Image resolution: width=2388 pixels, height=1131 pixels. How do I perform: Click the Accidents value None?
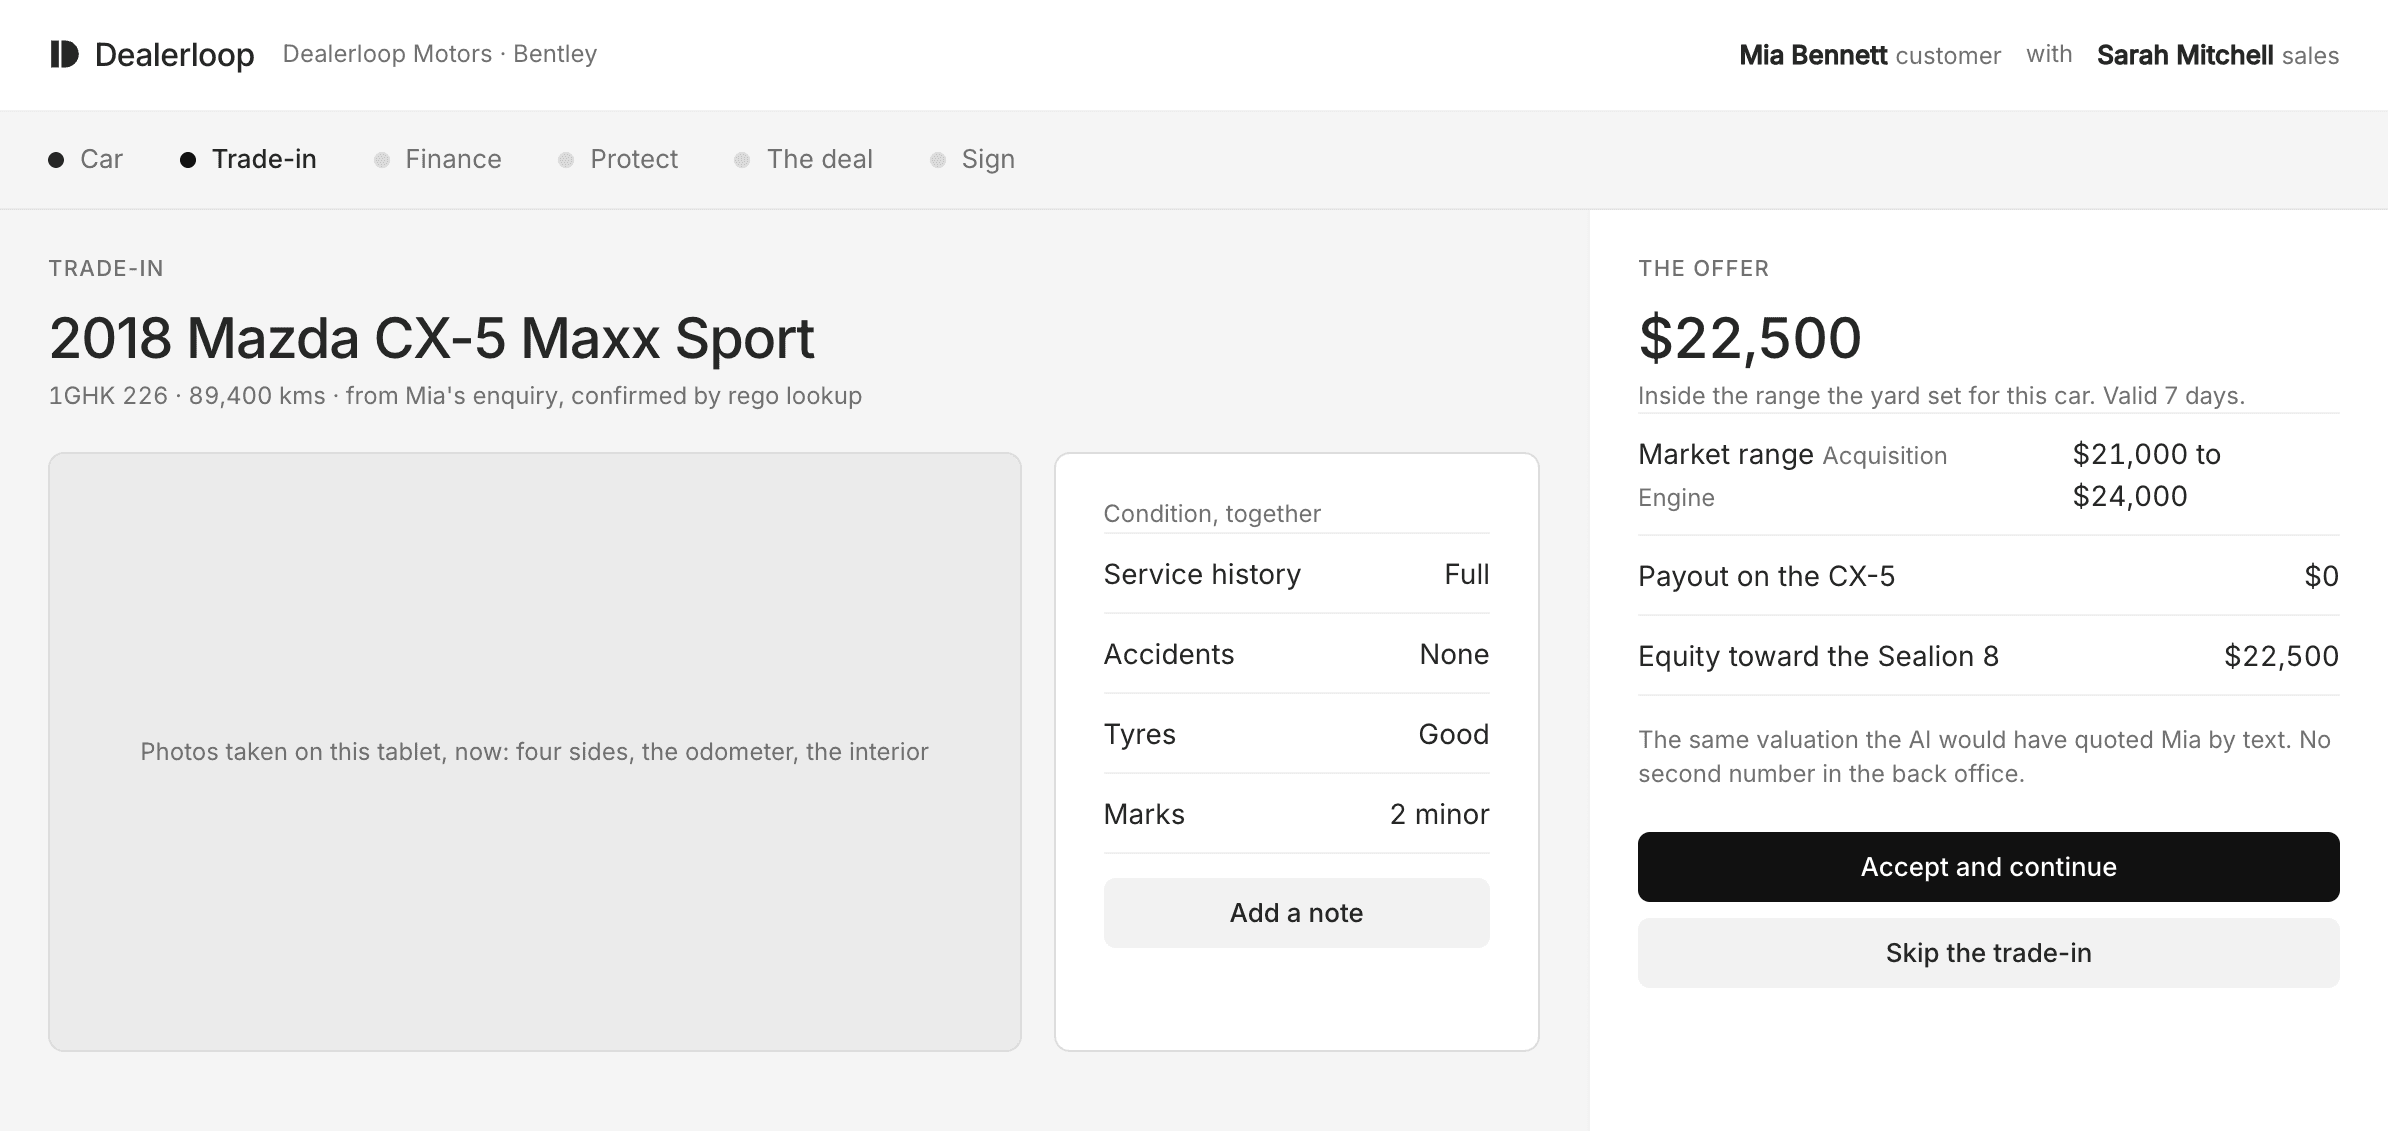coord(1454,654)
